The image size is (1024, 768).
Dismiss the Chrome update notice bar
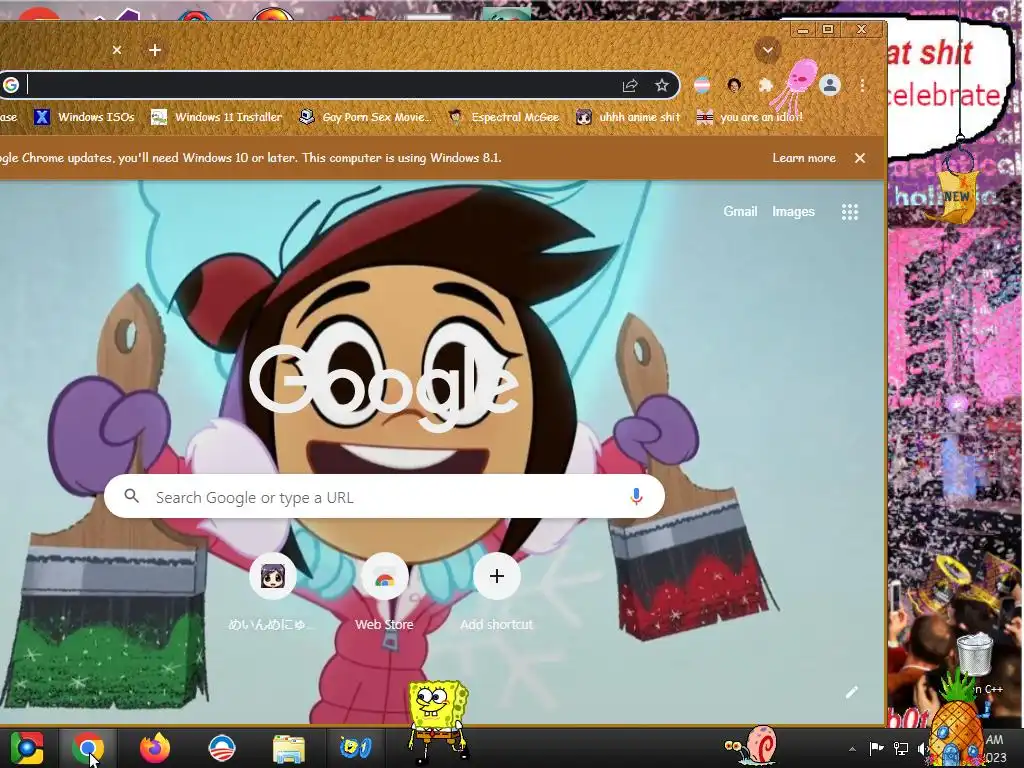click(x=860, y=158)
